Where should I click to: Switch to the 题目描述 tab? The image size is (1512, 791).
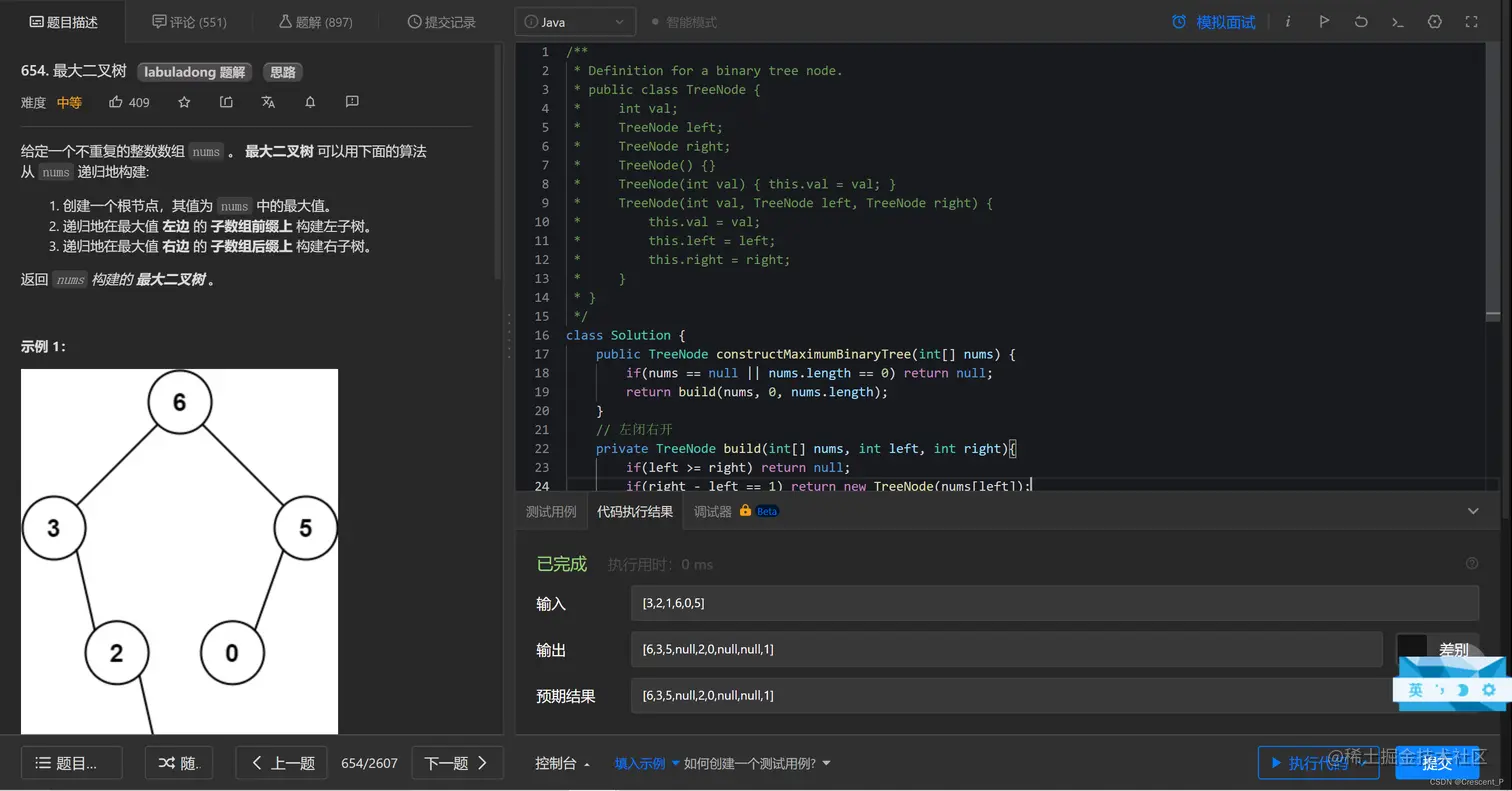[63, 21]
